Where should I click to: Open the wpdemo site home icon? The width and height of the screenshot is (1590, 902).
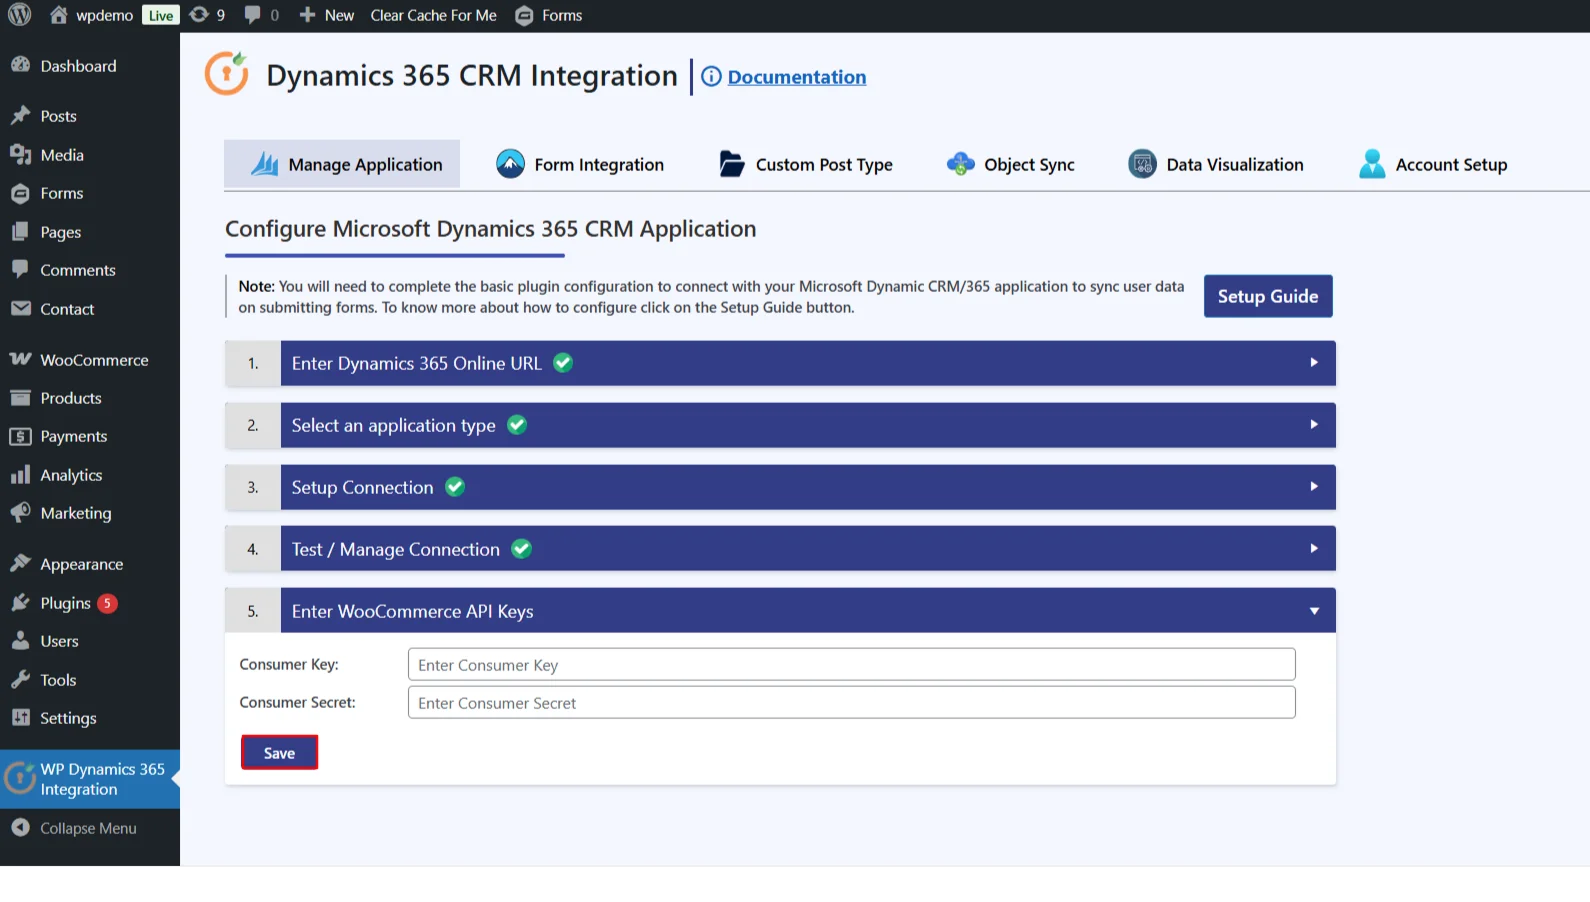(x=59, y=15)
